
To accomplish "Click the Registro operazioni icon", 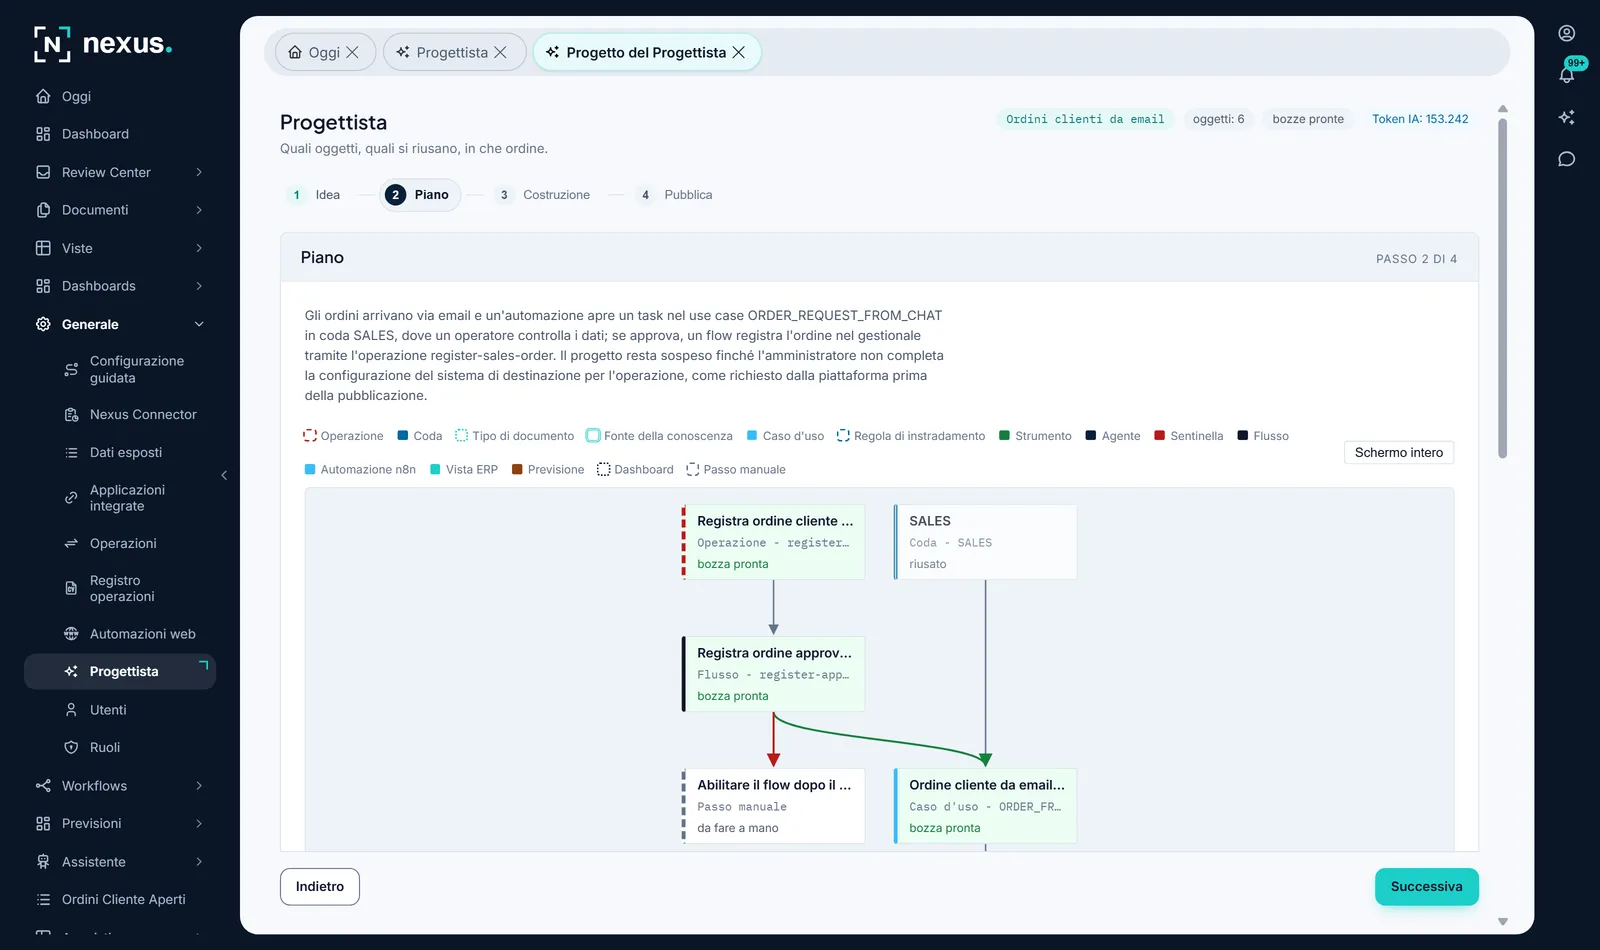I will [71, 589].
